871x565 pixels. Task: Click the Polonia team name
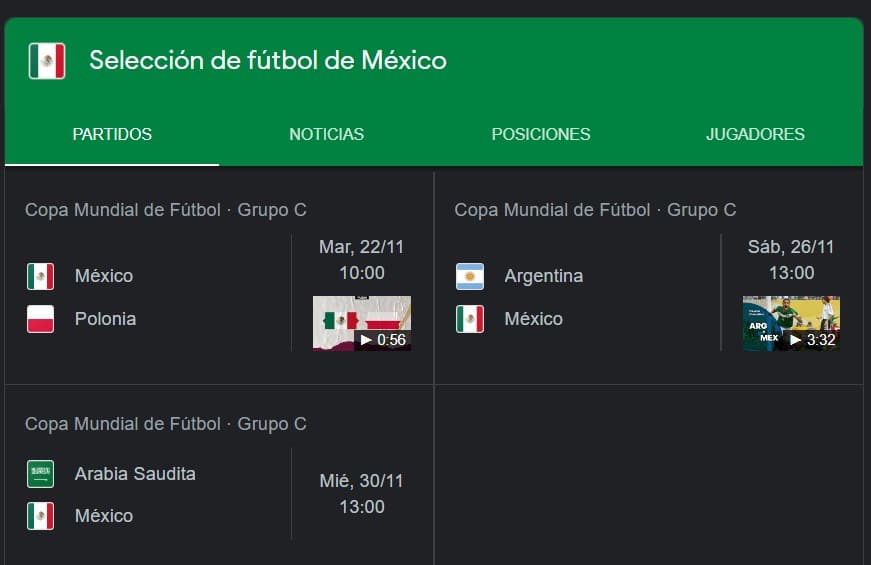[x=105, y=319]
